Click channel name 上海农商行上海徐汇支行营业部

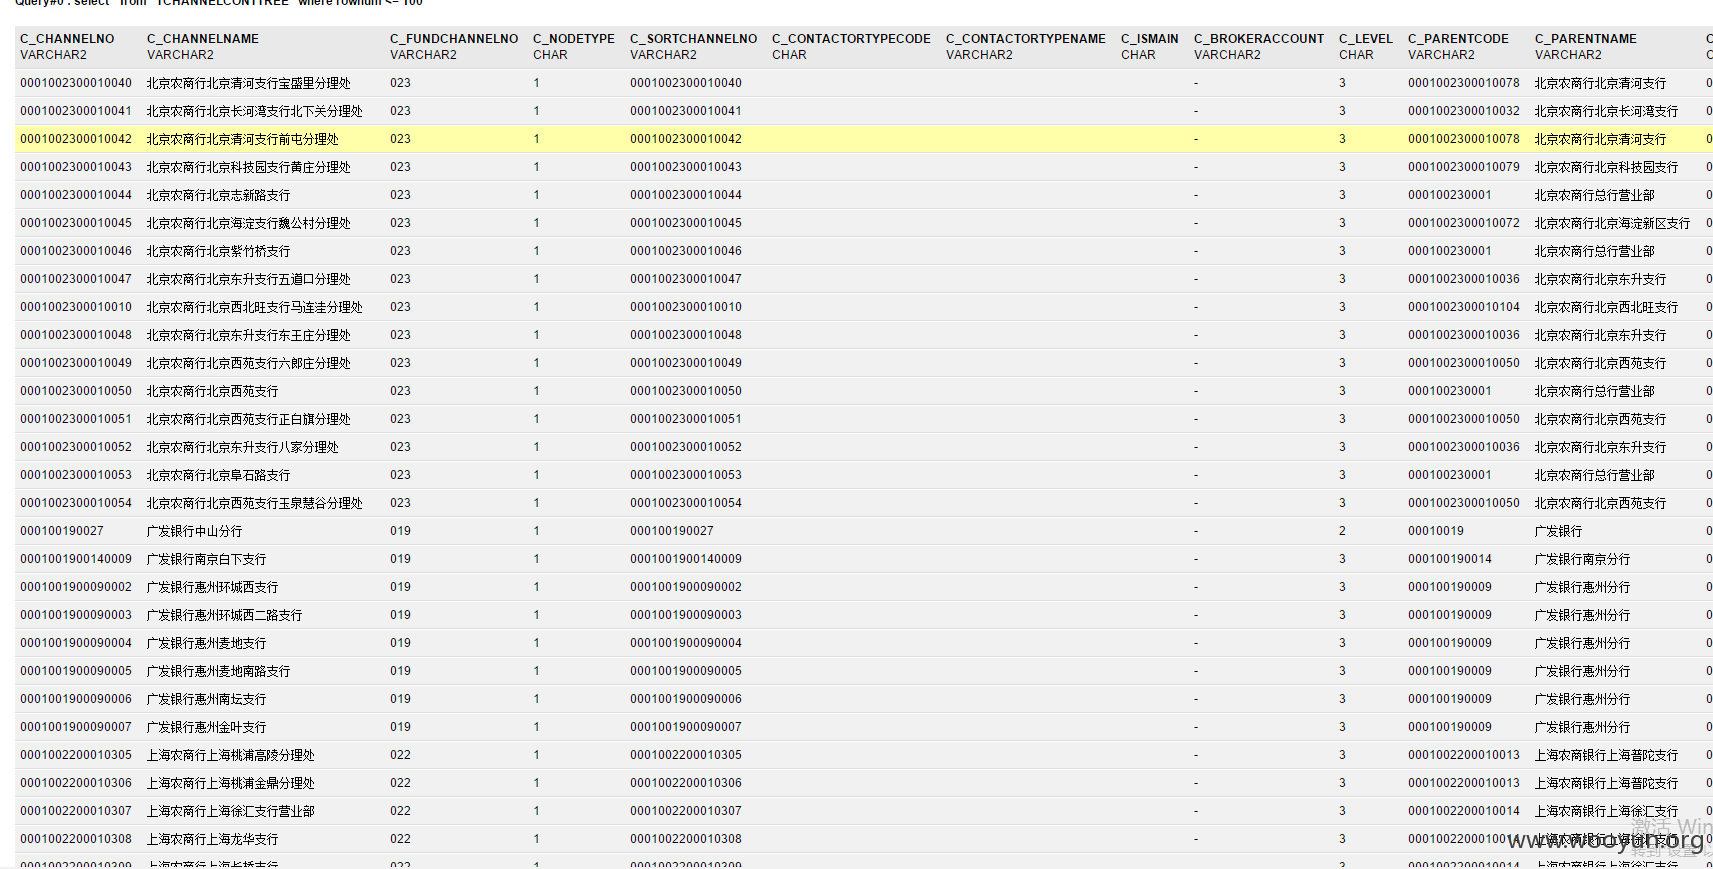point(231,811)
